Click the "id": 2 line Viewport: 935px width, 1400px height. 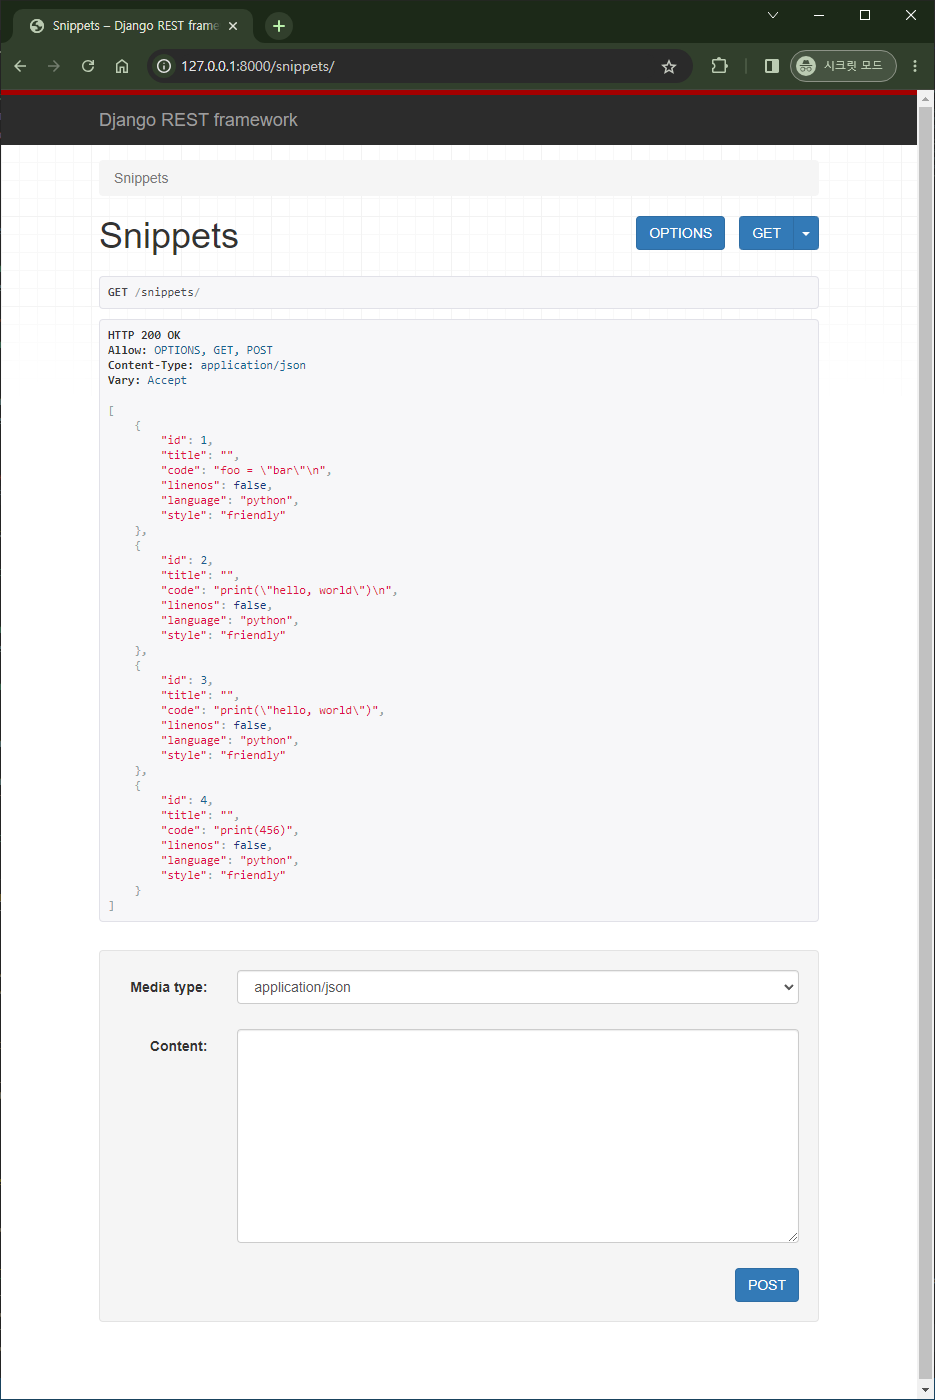click(x=187, y=560)
